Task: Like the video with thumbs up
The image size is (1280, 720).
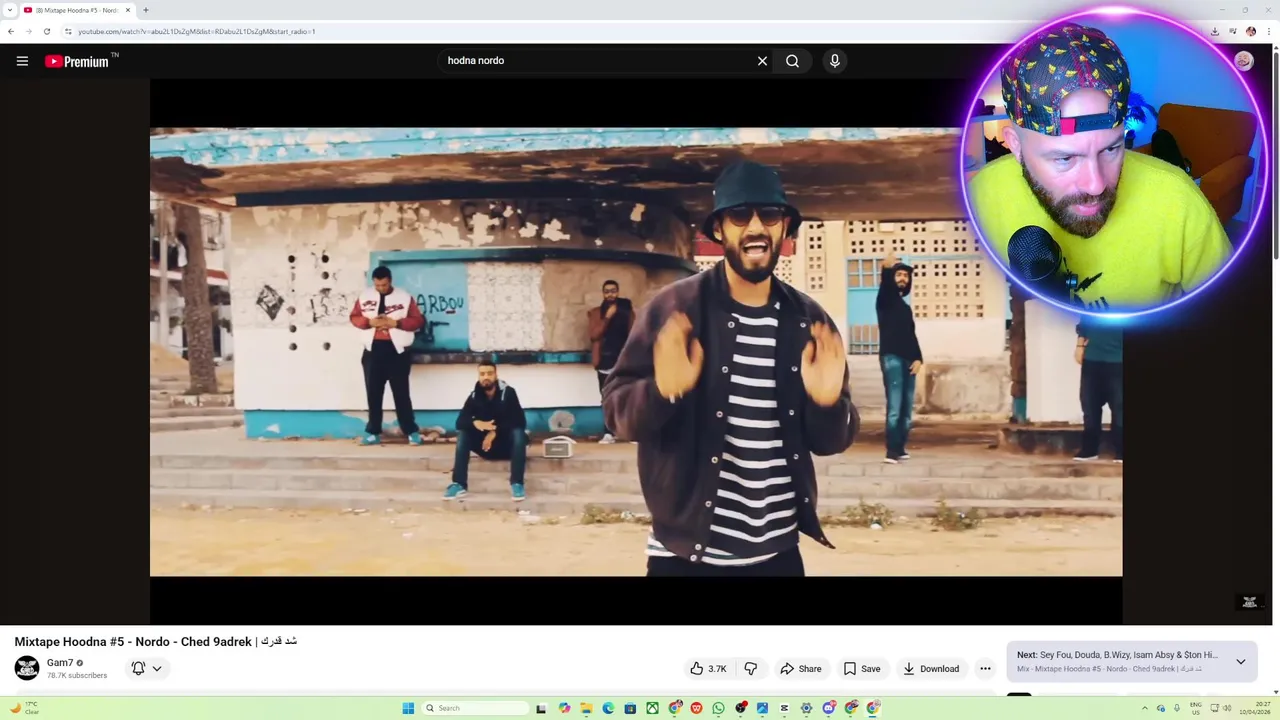Action: [x=709, y=669]
